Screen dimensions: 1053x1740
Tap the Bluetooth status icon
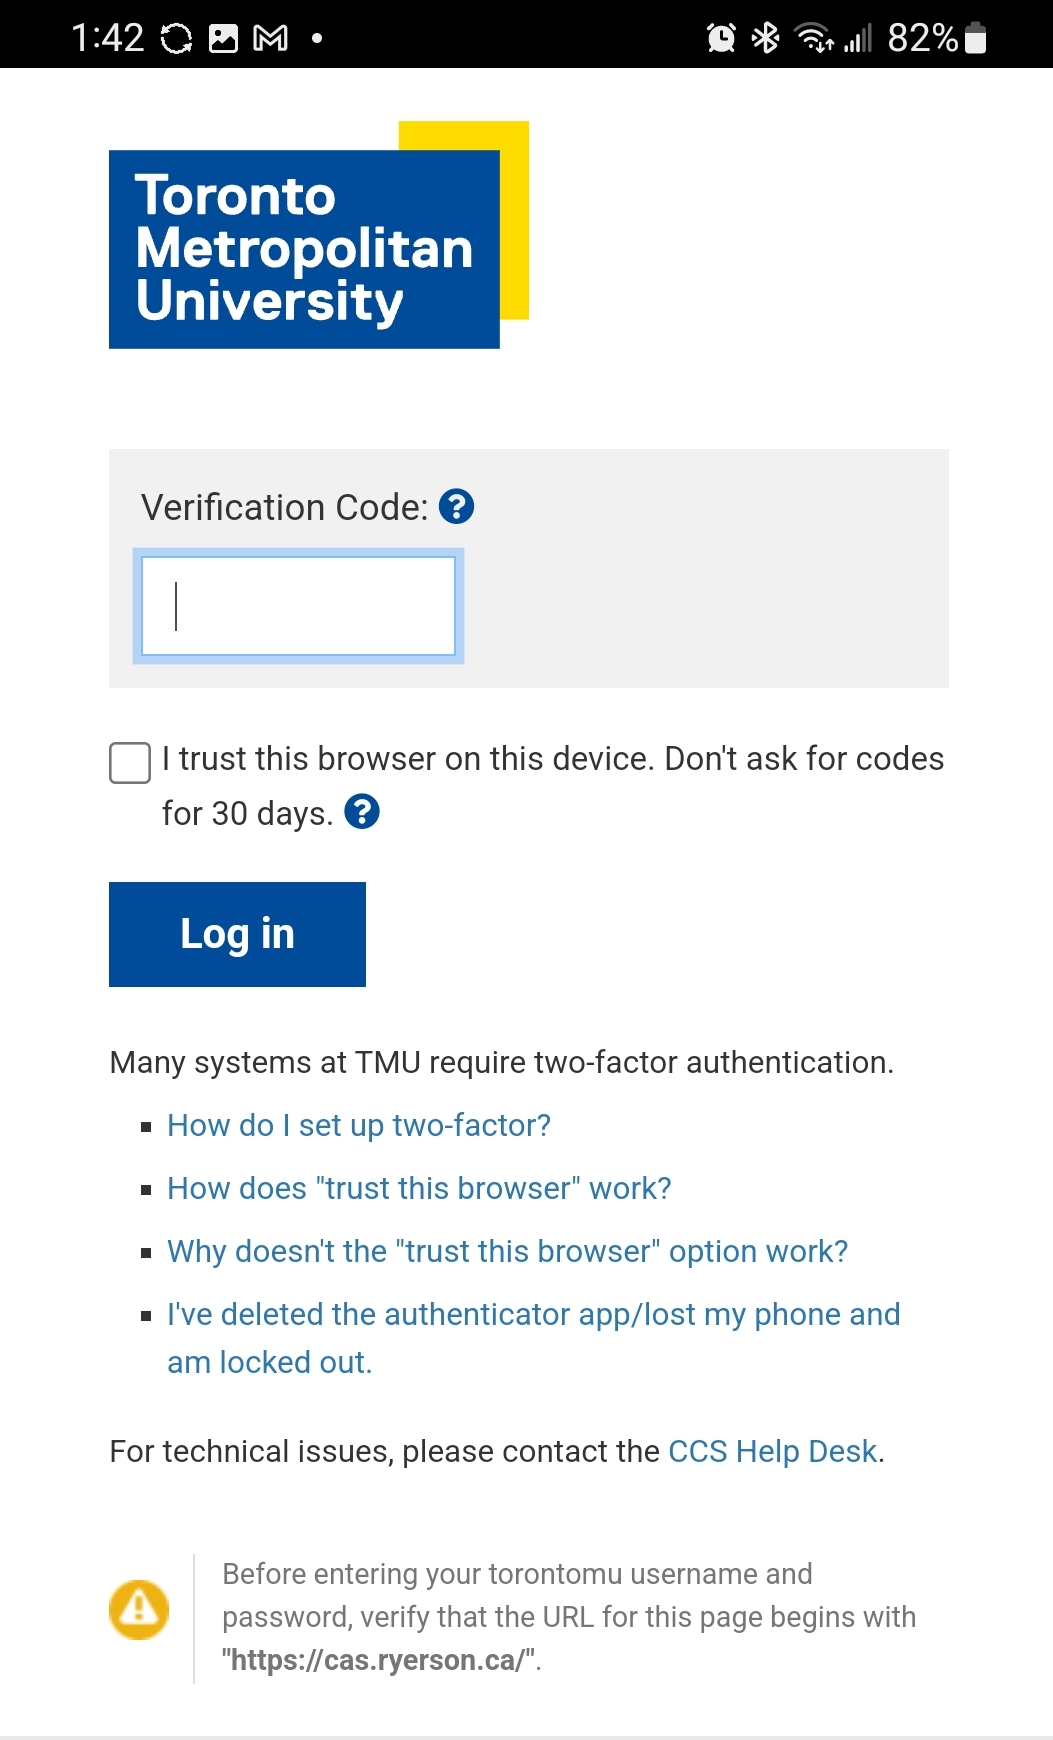pyautogui.click(x=766, y=38)
